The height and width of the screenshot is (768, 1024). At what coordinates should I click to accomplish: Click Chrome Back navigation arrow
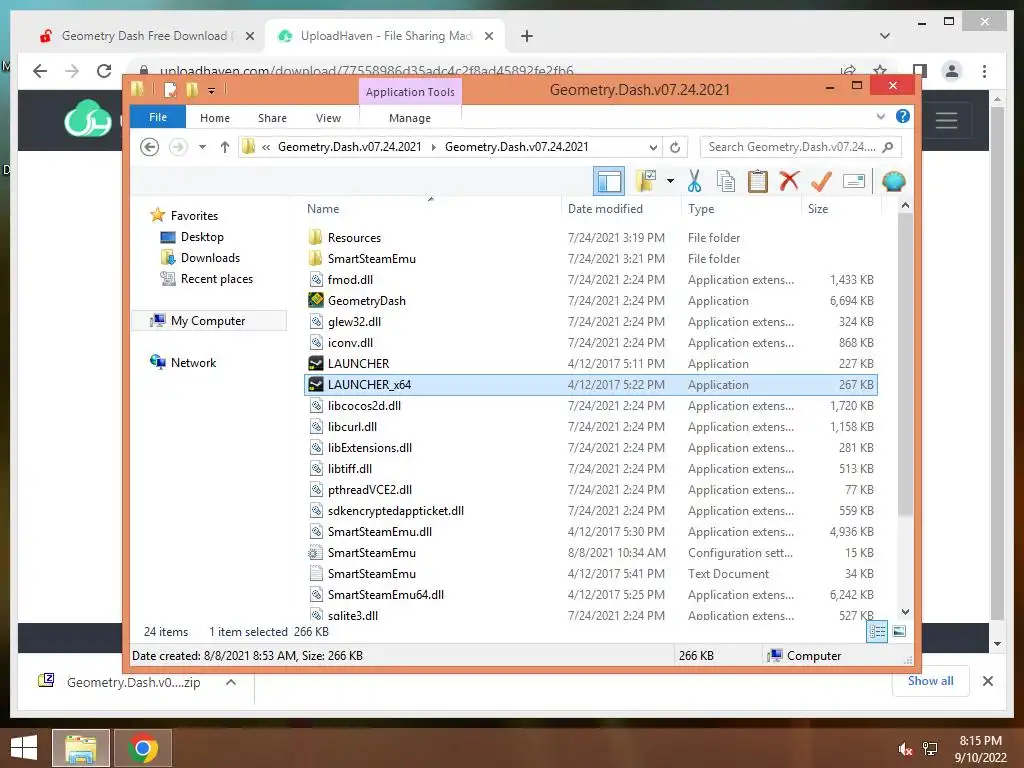pyautogui.click(x=40, y=71)
